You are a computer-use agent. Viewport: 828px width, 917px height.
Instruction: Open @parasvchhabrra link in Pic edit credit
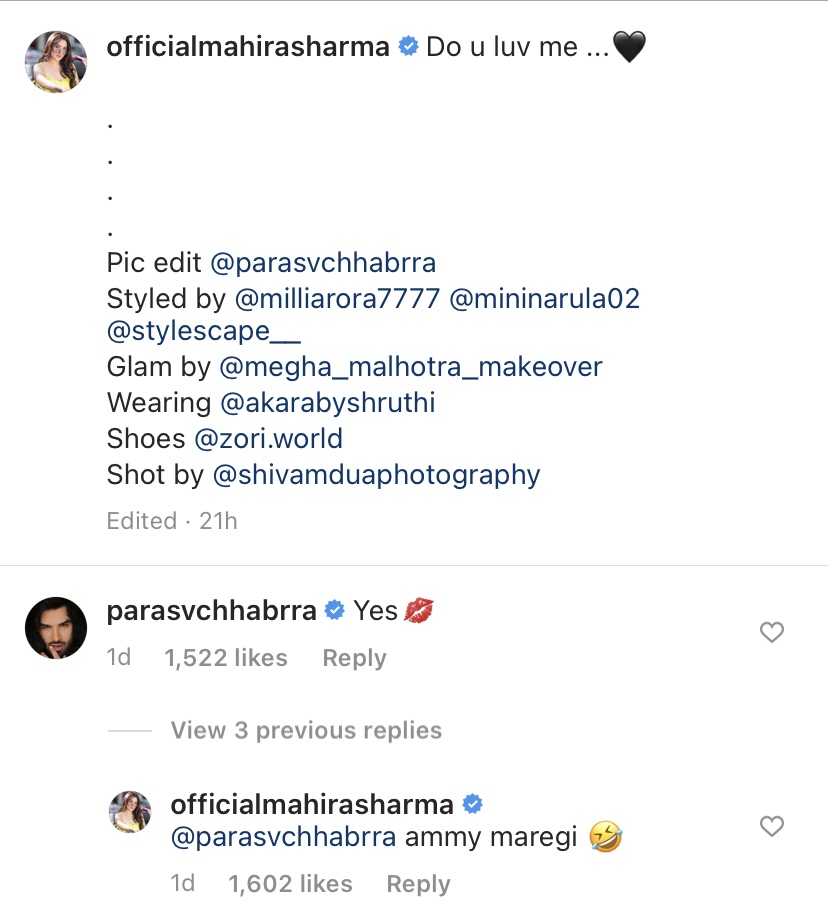click(x=323, y=263)
